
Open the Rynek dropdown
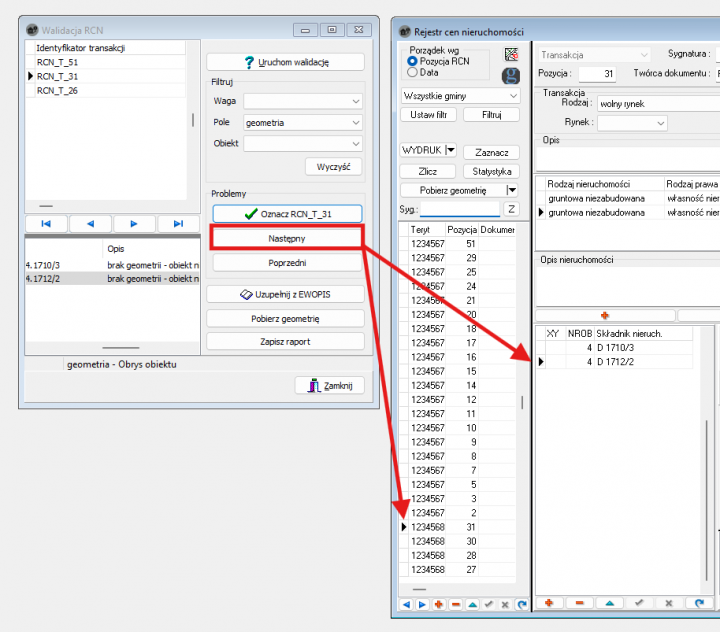point(632,123)
